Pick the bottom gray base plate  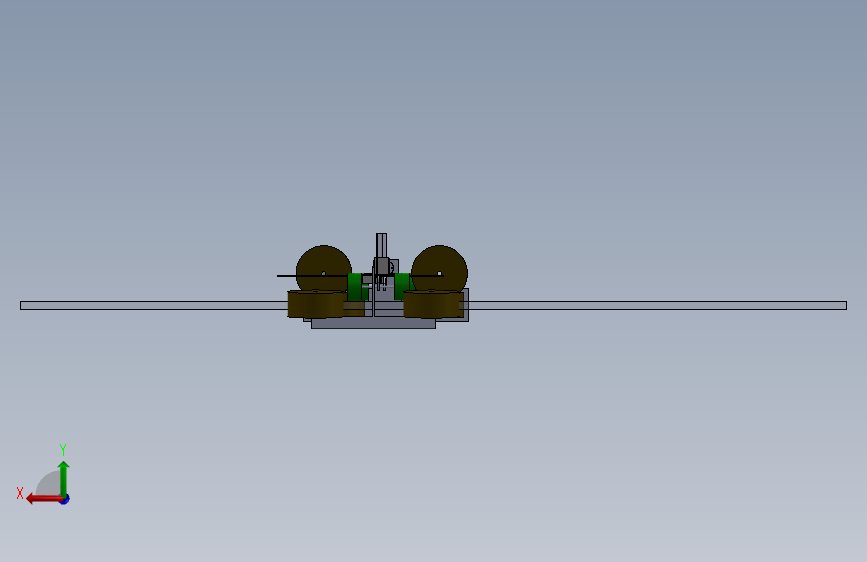[x=373, y=324]
